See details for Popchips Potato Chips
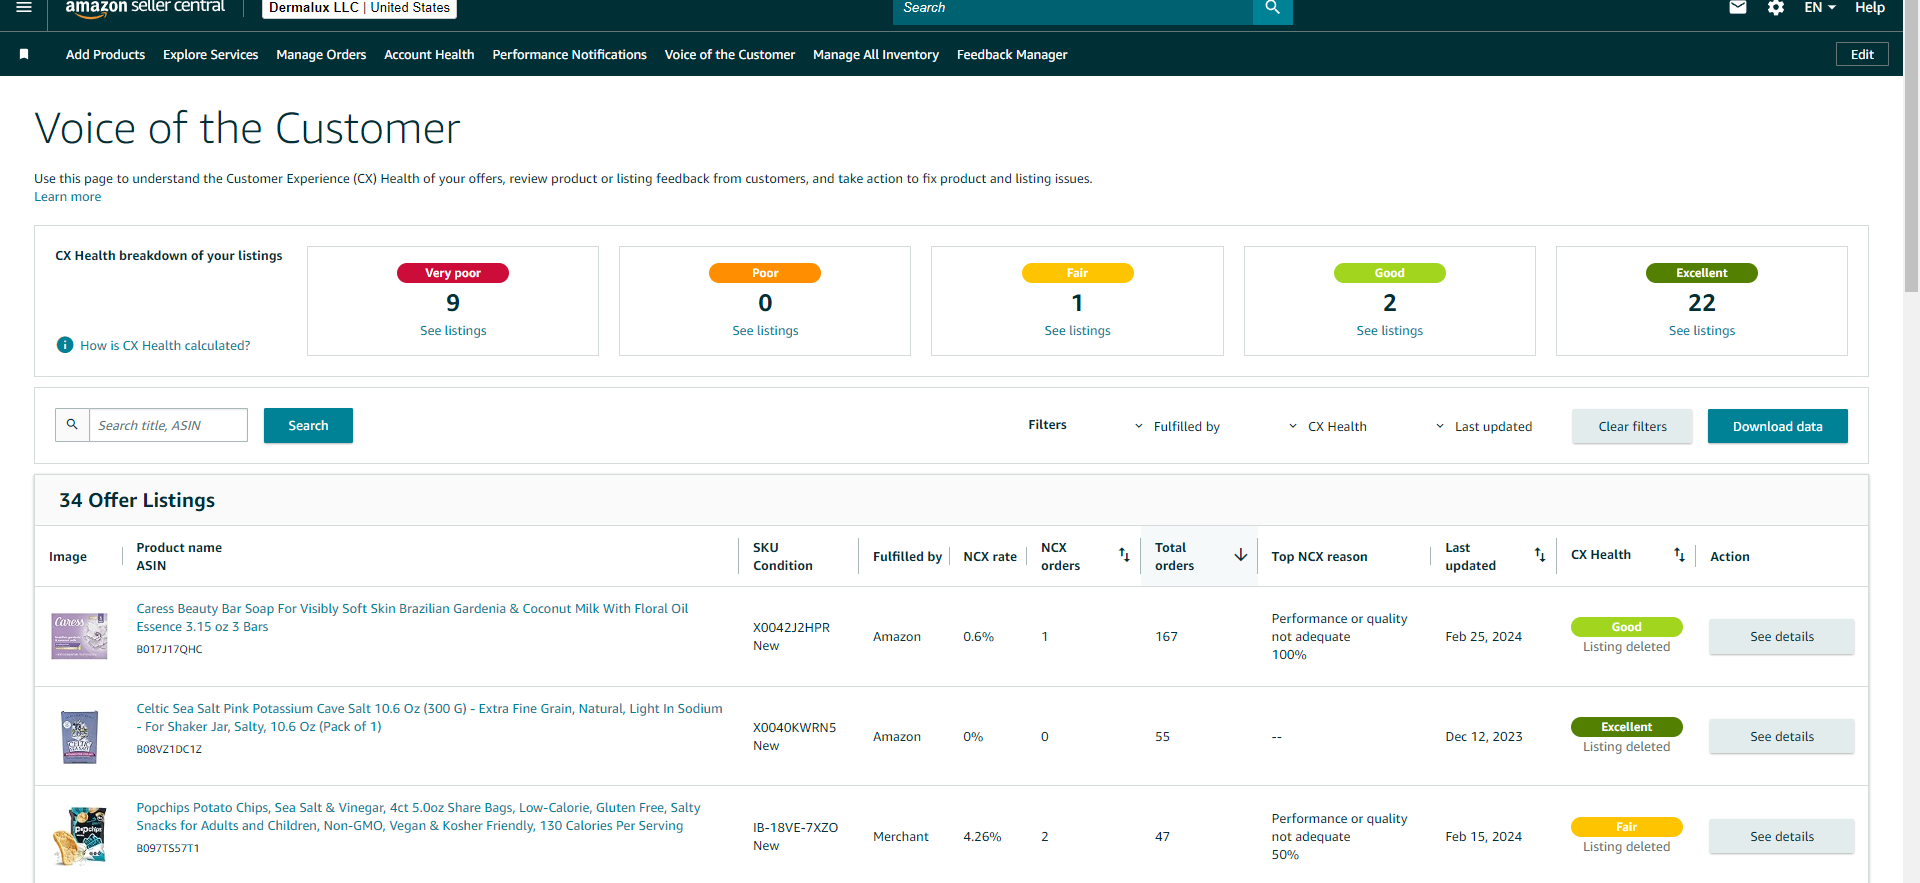1920x883 pixels. pos(1781,837)
